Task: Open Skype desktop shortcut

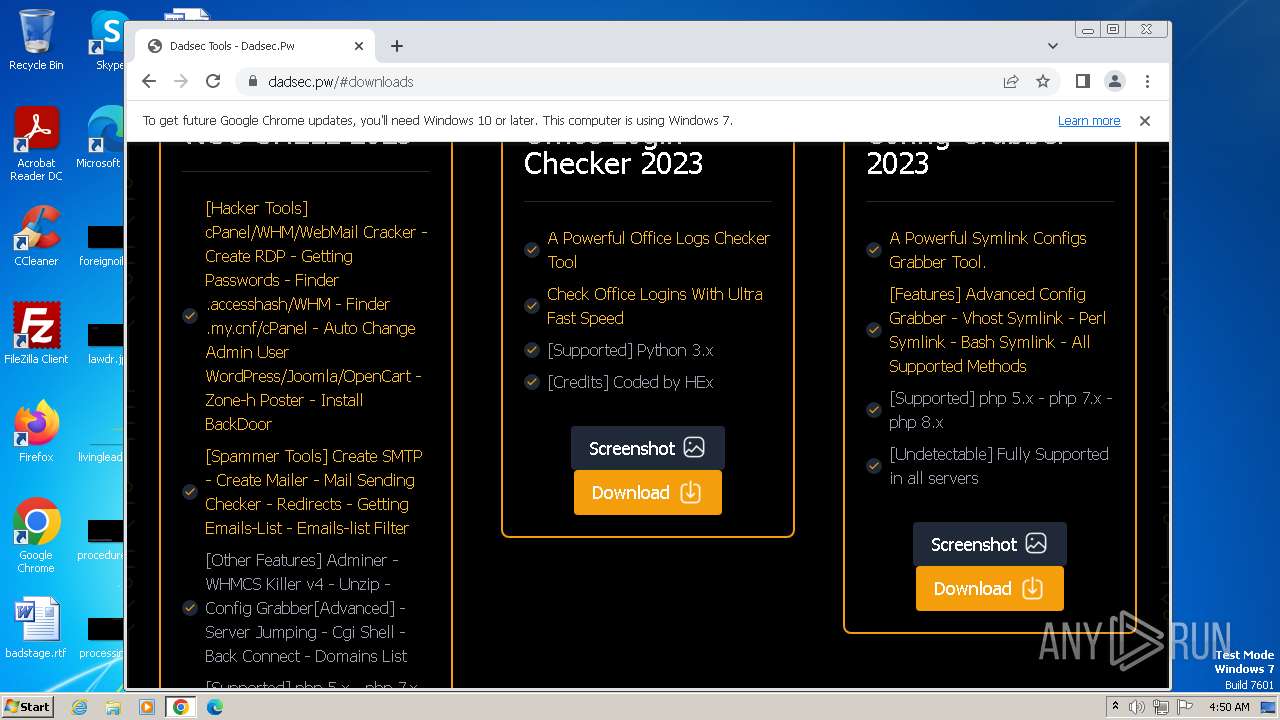Action: point(108,40)
